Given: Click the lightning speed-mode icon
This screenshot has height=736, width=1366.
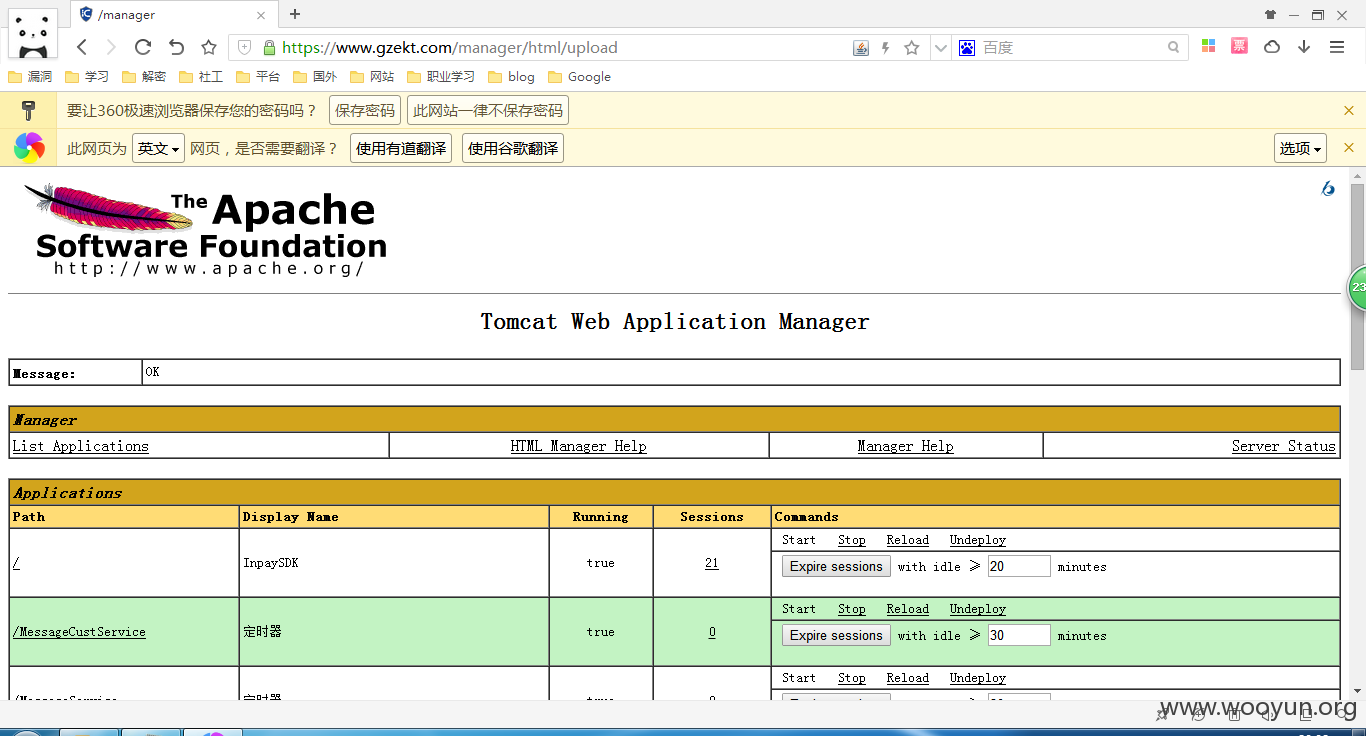Looking at the screenshot, I should click(885, 47).
